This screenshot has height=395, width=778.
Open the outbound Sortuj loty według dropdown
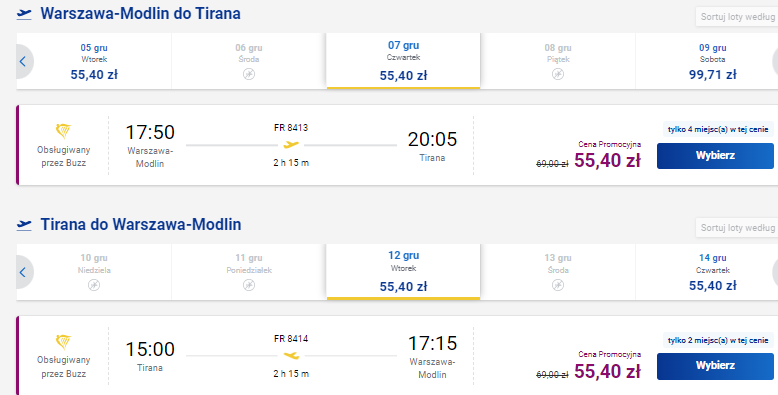click(737, 17)
